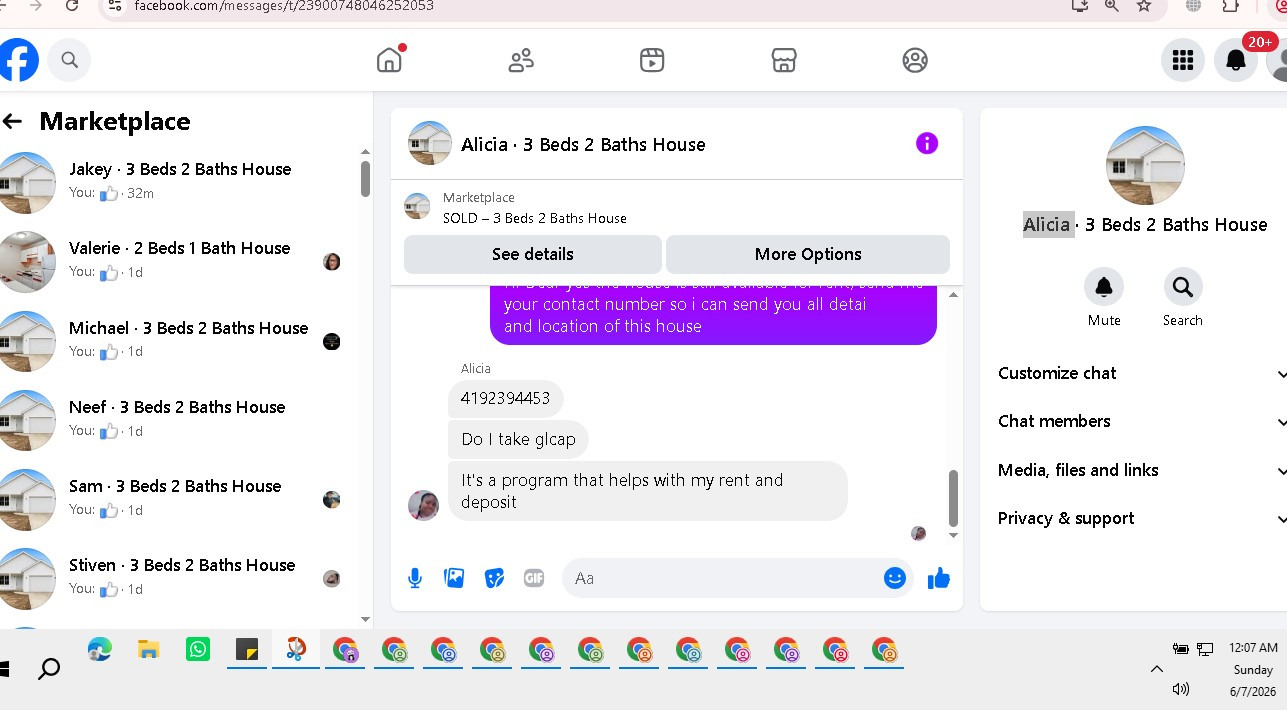1287x710 pixels.
Task: Click the conversation list scrollbar thumb
Action: [x=365, y=179]
